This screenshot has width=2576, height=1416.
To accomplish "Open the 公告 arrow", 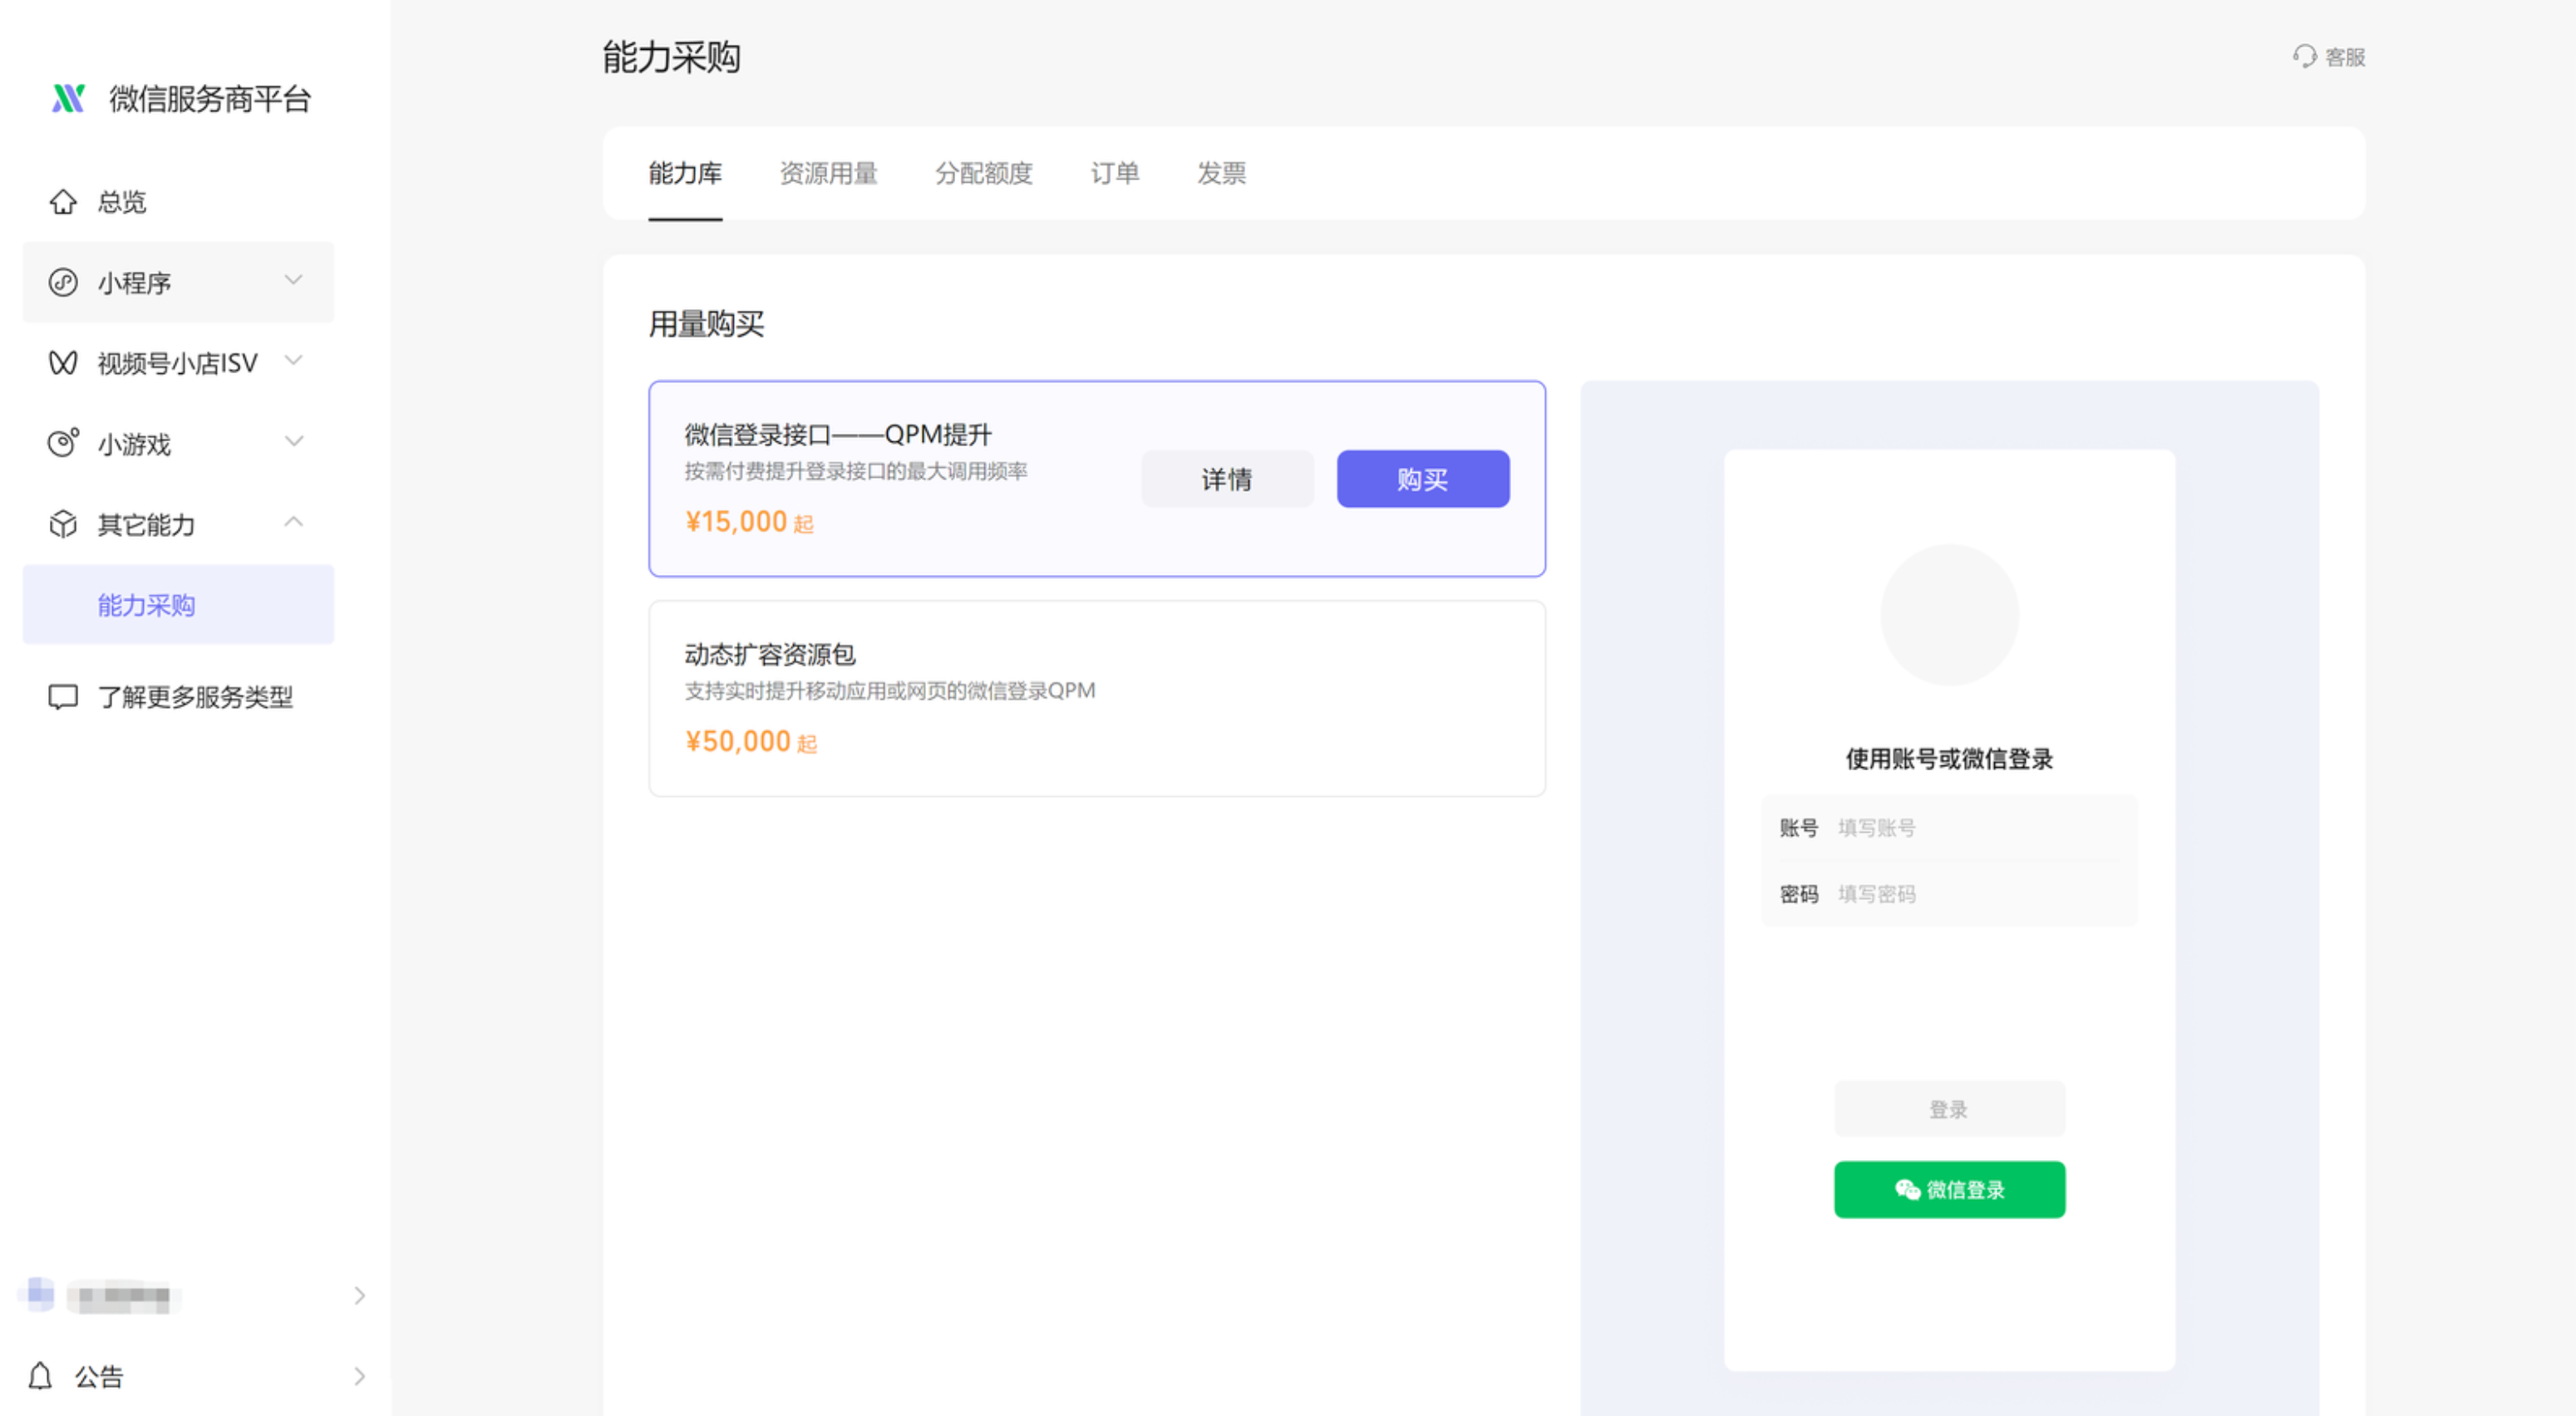I will pos(360,1377).
